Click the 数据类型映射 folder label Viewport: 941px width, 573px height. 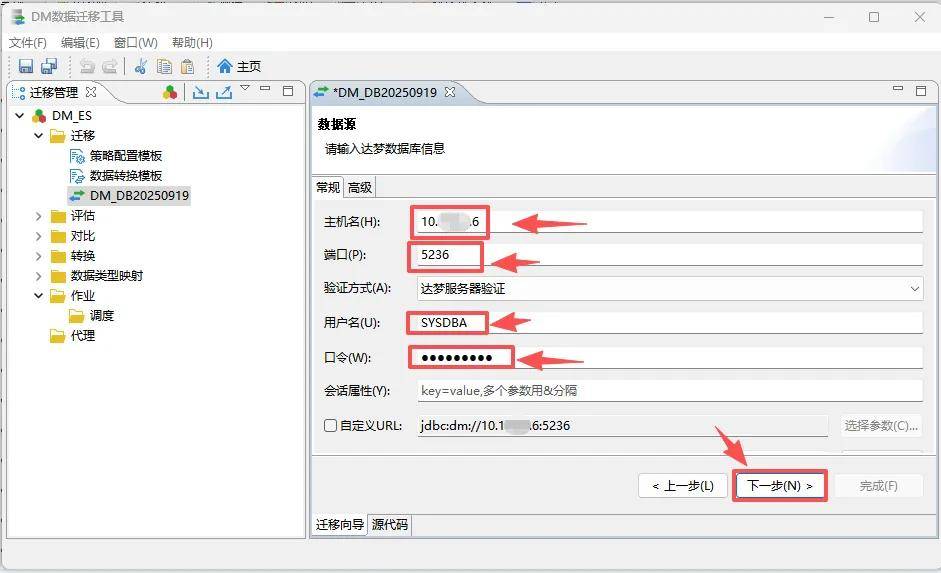[107, 276]
